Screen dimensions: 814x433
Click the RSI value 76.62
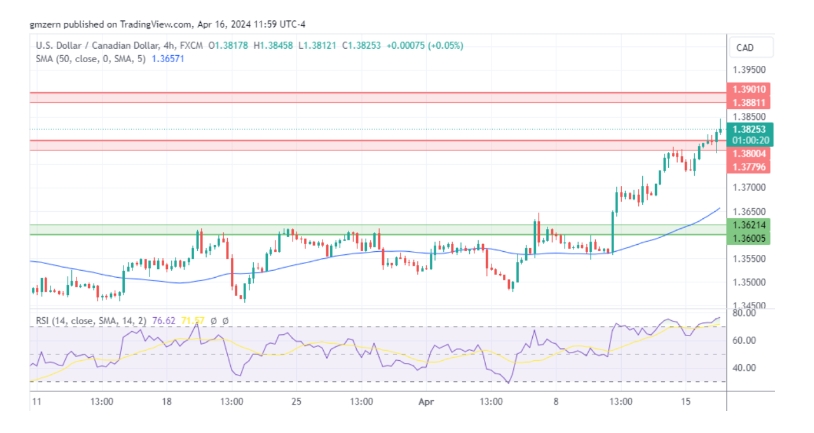(x=164, y=321)
